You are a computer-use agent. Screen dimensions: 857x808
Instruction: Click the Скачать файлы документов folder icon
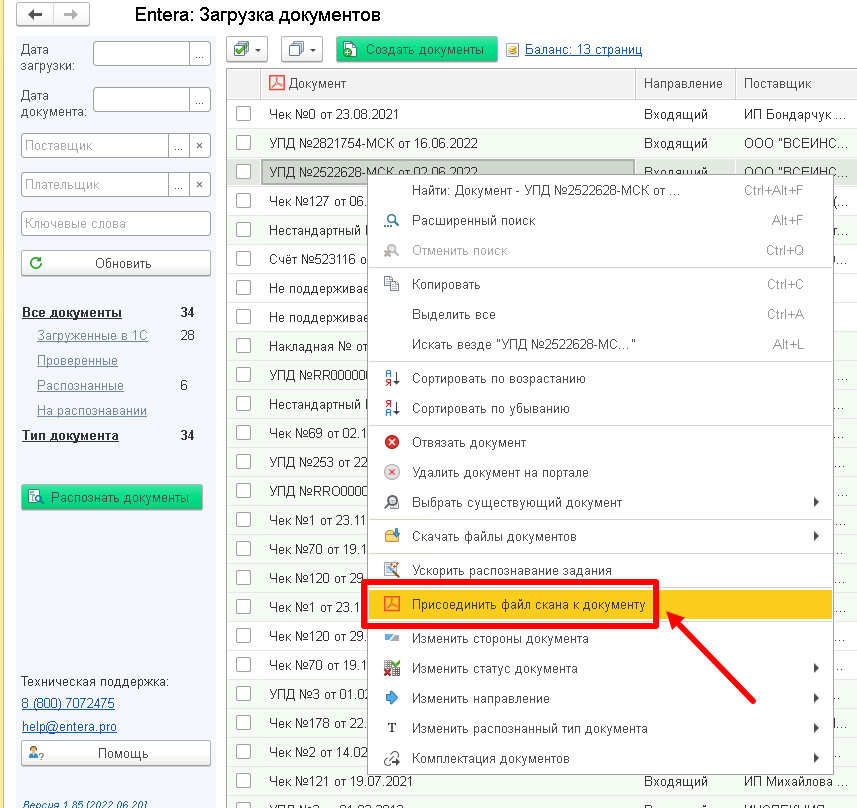pyautogui.click(x=392, y=536)
